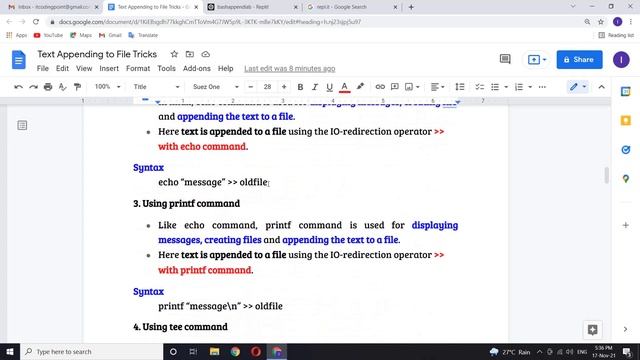Screen dimensions: 640x360
Task: Open the text color picker
Action: click(x=344, y=87)
